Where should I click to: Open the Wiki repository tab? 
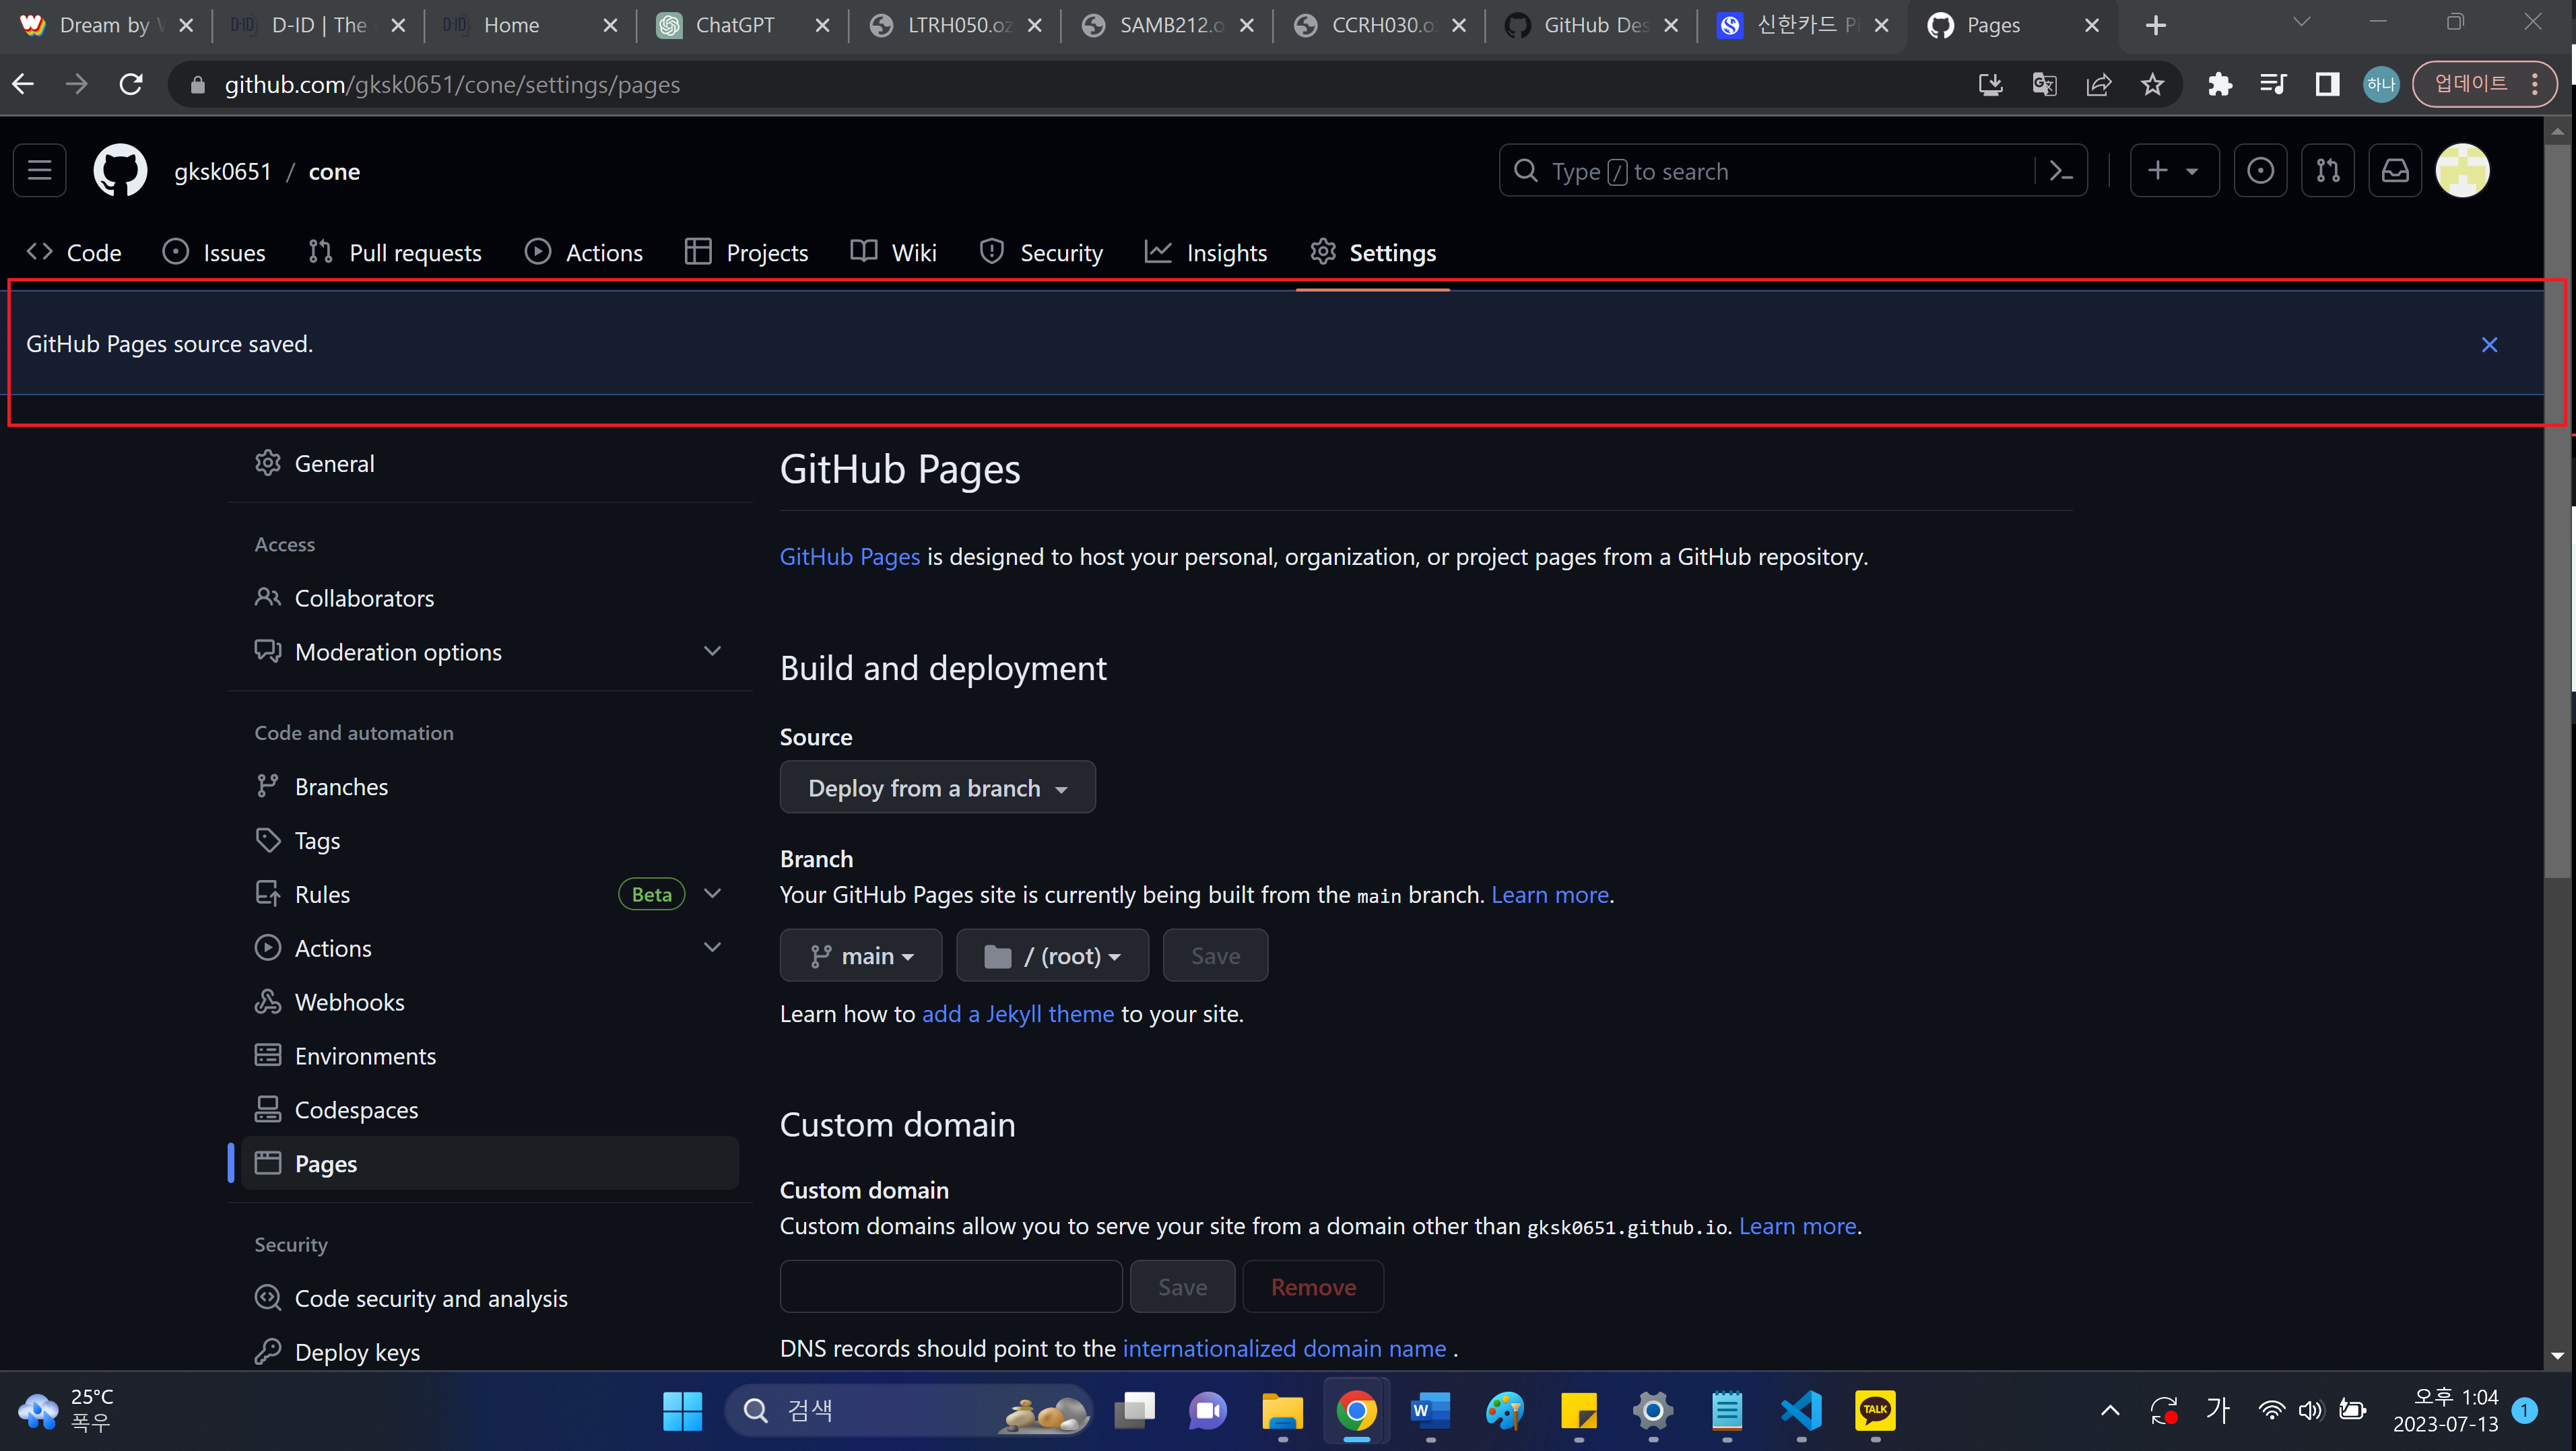click(894, 253)
